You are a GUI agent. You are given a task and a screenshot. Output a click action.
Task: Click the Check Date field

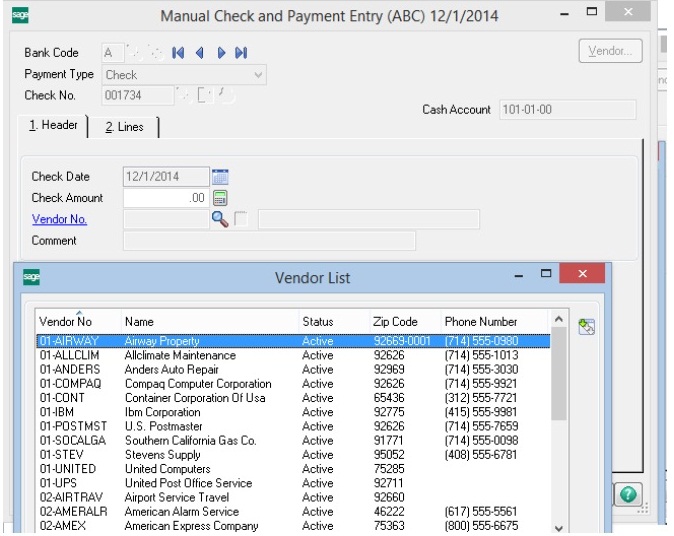pos(166,177)
